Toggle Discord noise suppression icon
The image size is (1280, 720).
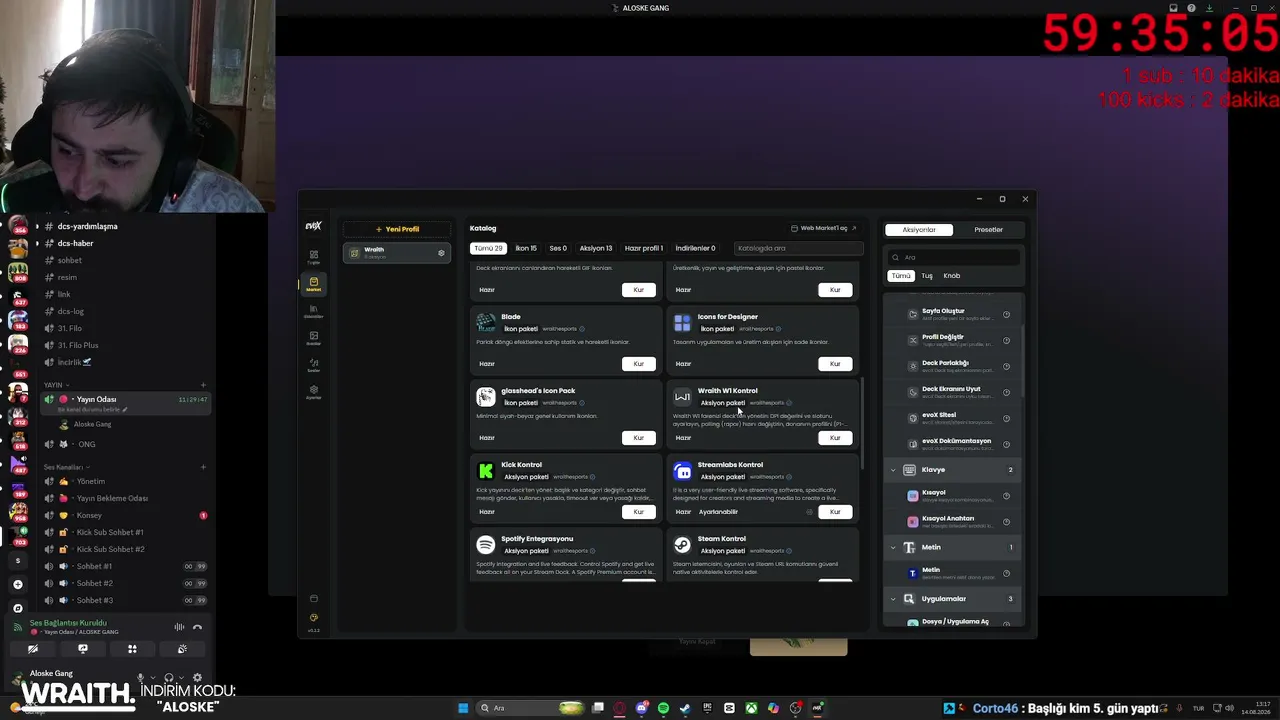[179, 627]
